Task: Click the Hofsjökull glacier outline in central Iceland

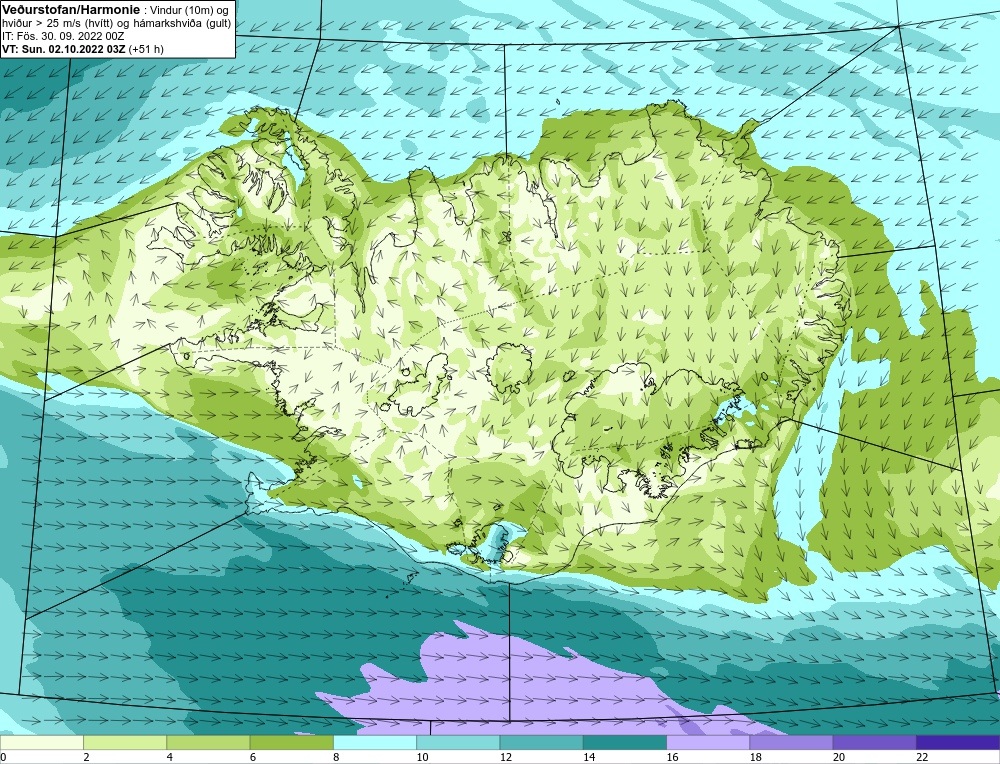Action: [509, 366]
